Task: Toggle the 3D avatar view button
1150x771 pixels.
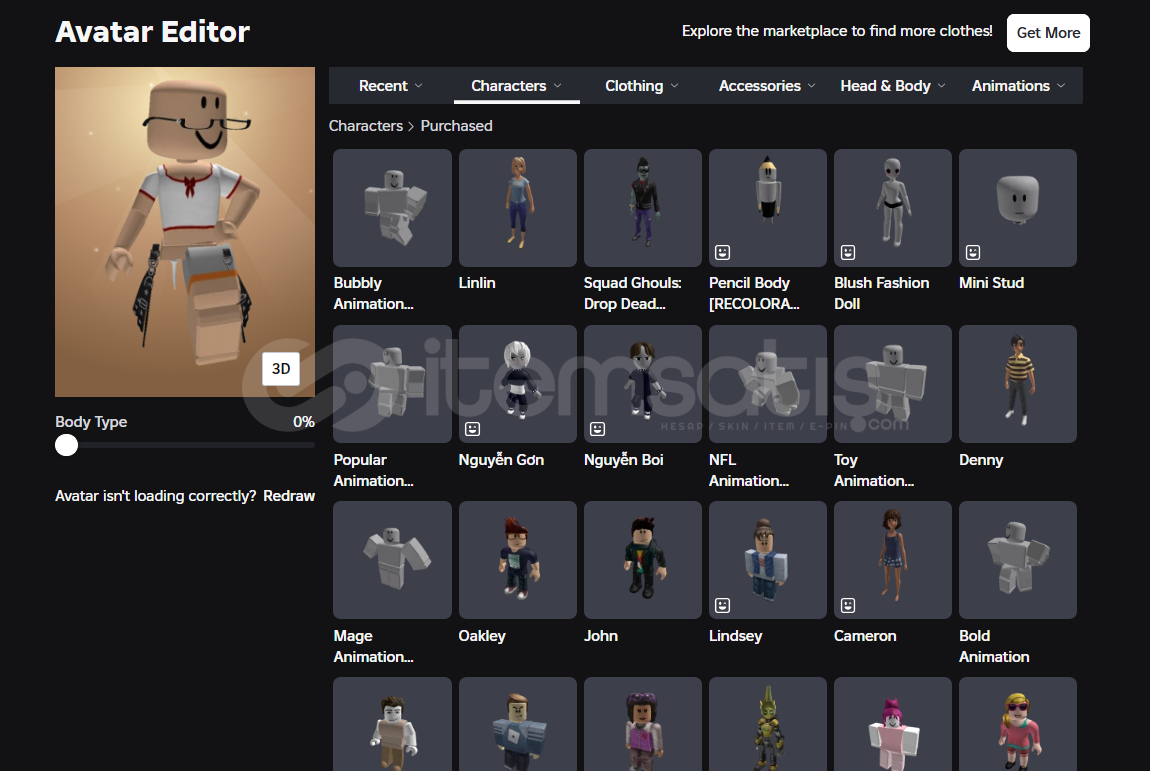Action: (x=281, y=368)
